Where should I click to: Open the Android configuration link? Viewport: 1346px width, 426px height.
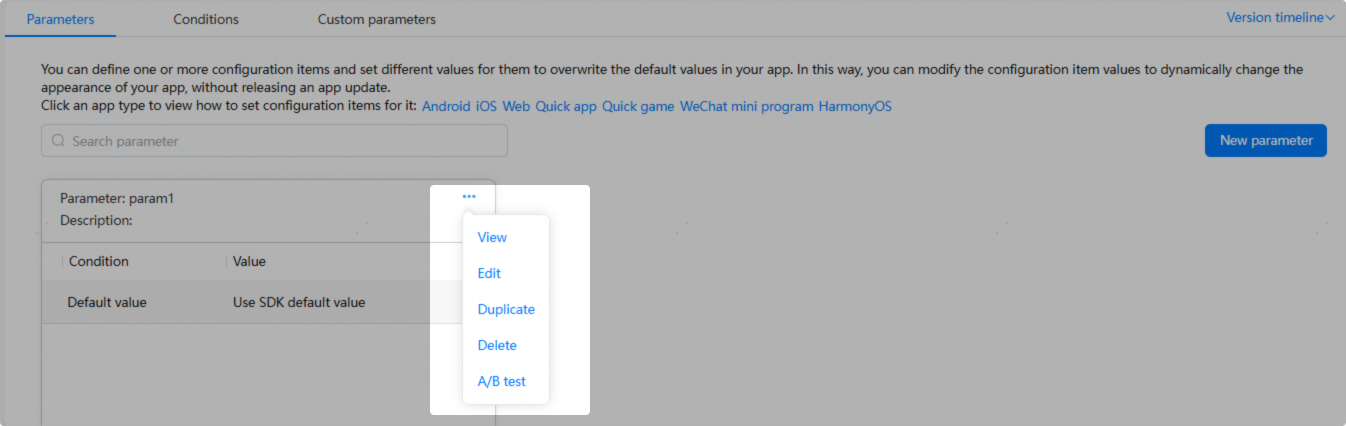pos(446,106)
